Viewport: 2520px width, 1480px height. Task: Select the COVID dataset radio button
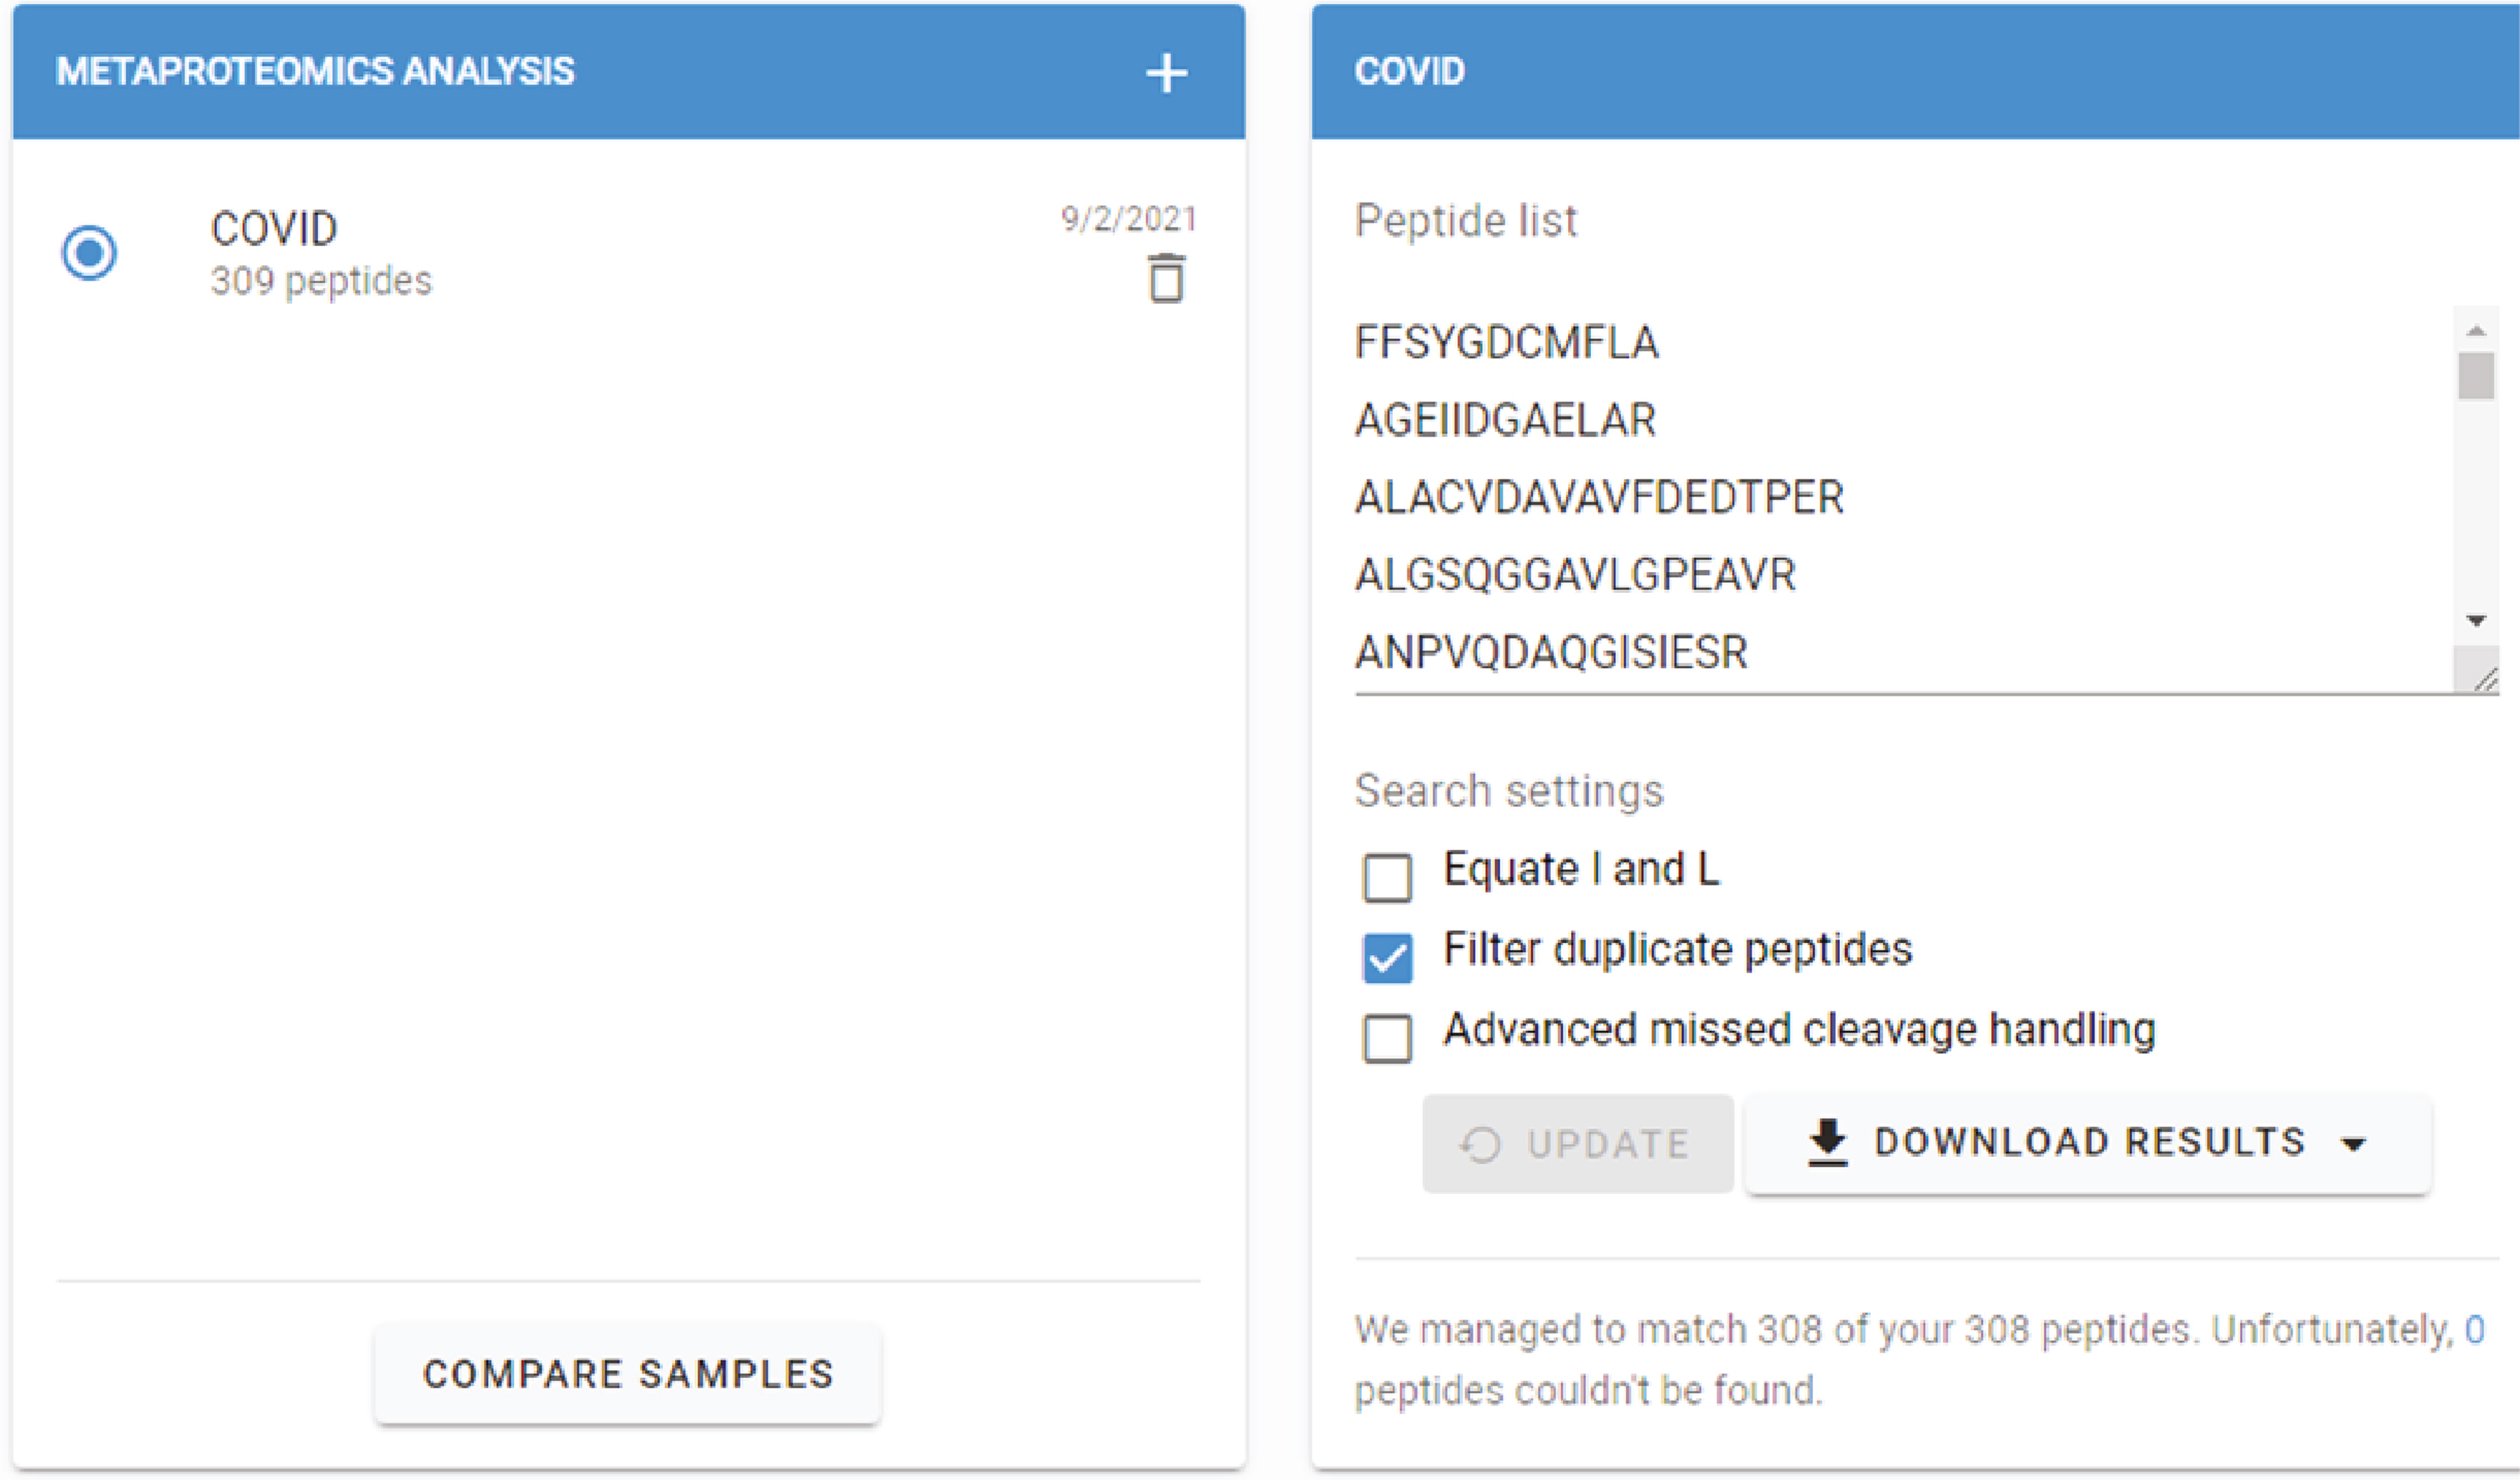point(89,252)
